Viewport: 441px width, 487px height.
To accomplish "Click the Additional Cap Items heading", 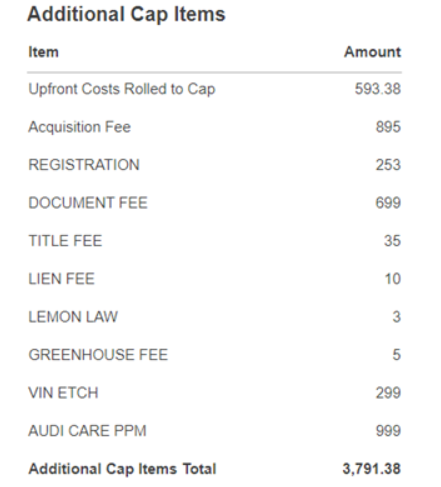I will pyautogui.click(x=126, y=15).
